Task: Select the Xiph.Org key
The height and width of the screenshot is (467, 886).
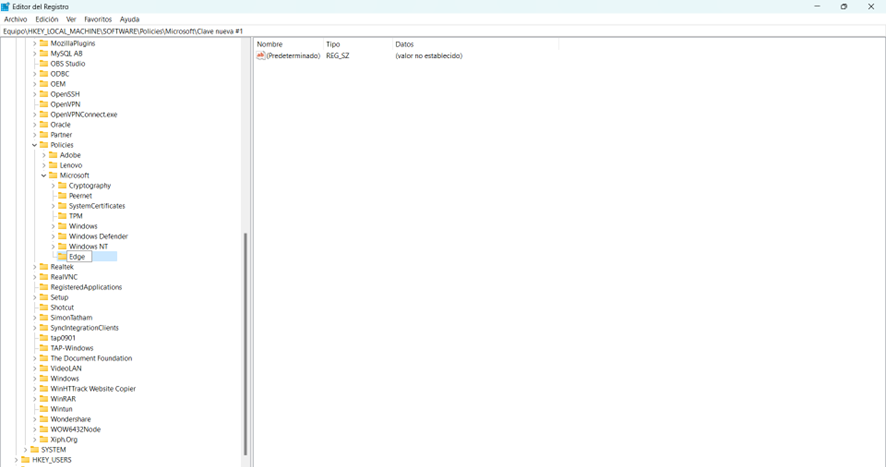Action: (x=64, y=440)
